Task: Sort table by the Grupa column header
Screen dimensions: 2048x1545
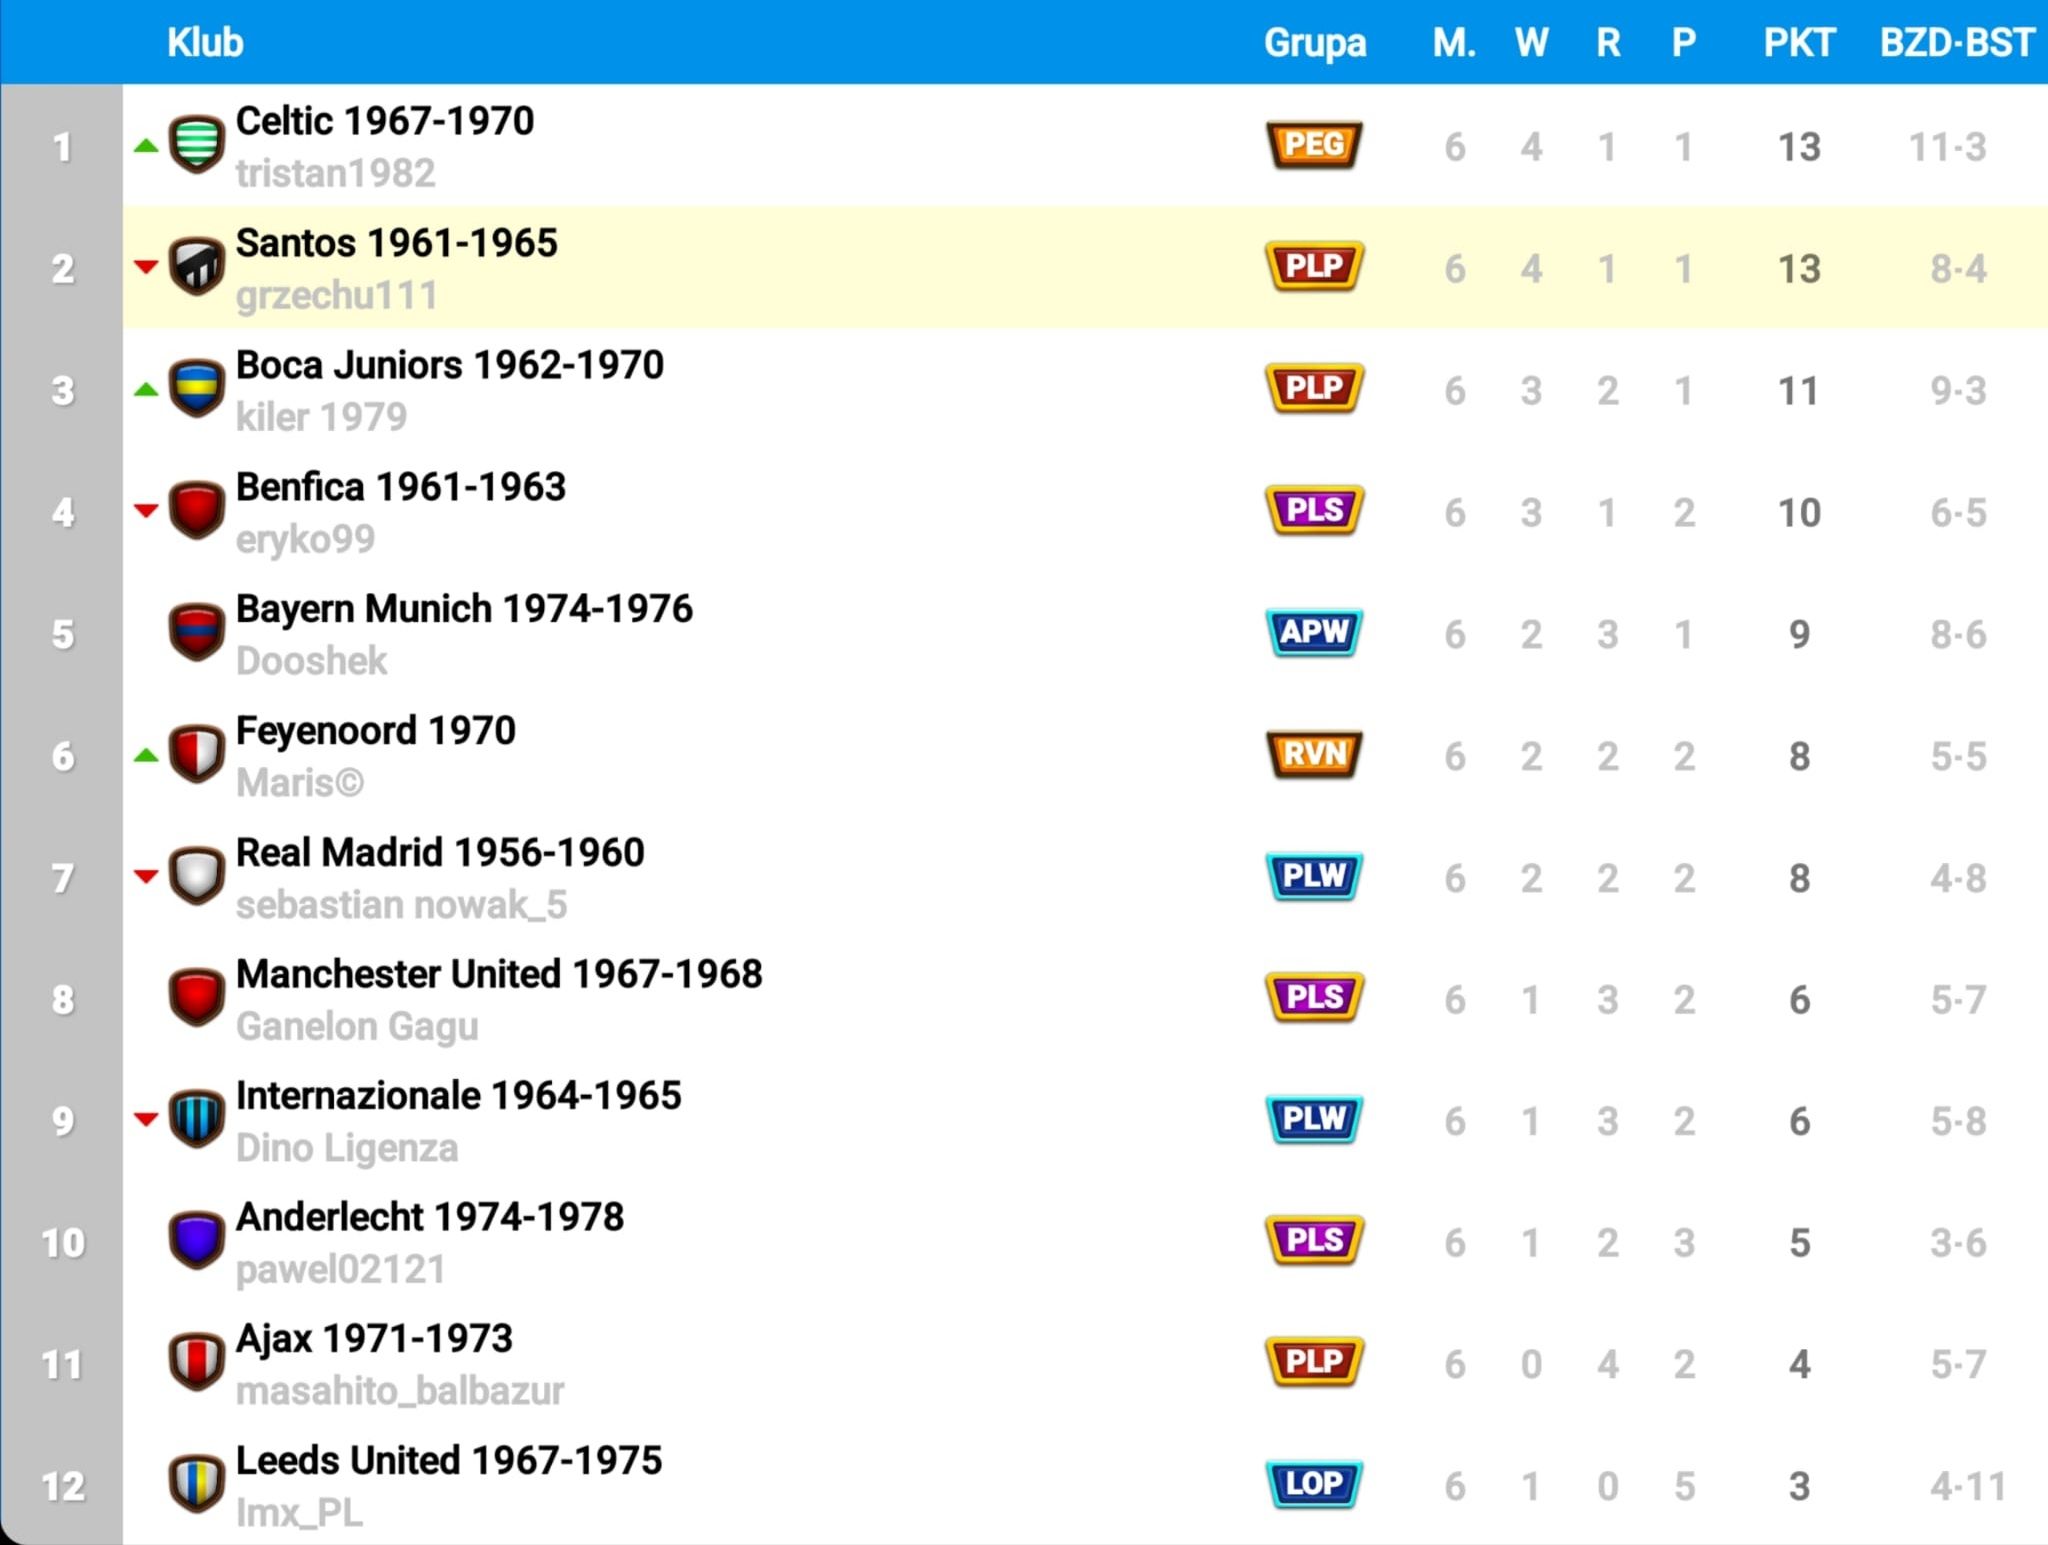Action: pyautogui.click(x=1314, y=43)
